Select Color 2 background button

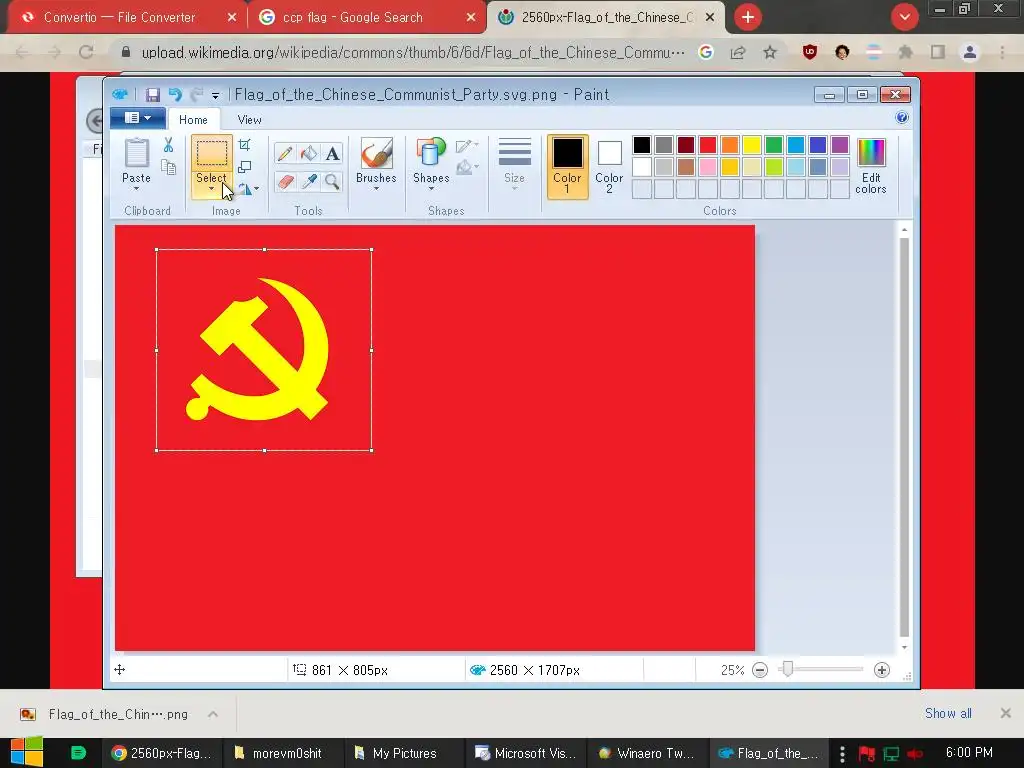(609, 167)
